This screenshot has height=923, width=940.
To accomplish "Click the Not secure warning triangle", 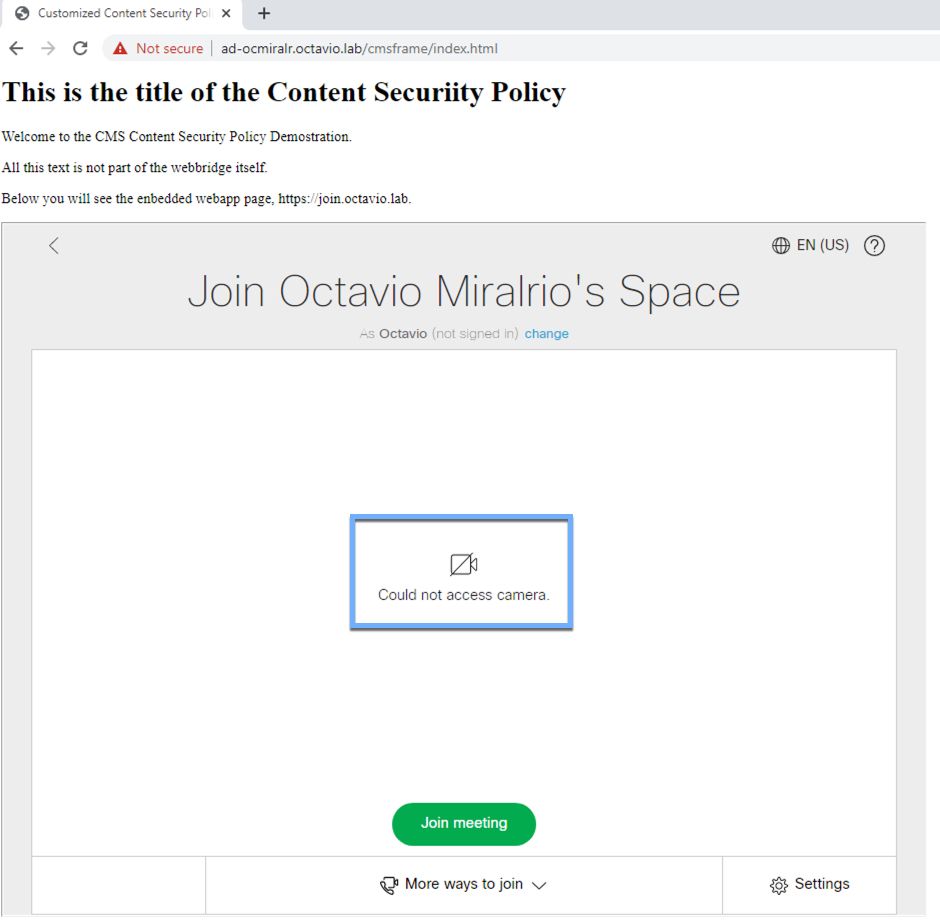I will coord(120,49).
